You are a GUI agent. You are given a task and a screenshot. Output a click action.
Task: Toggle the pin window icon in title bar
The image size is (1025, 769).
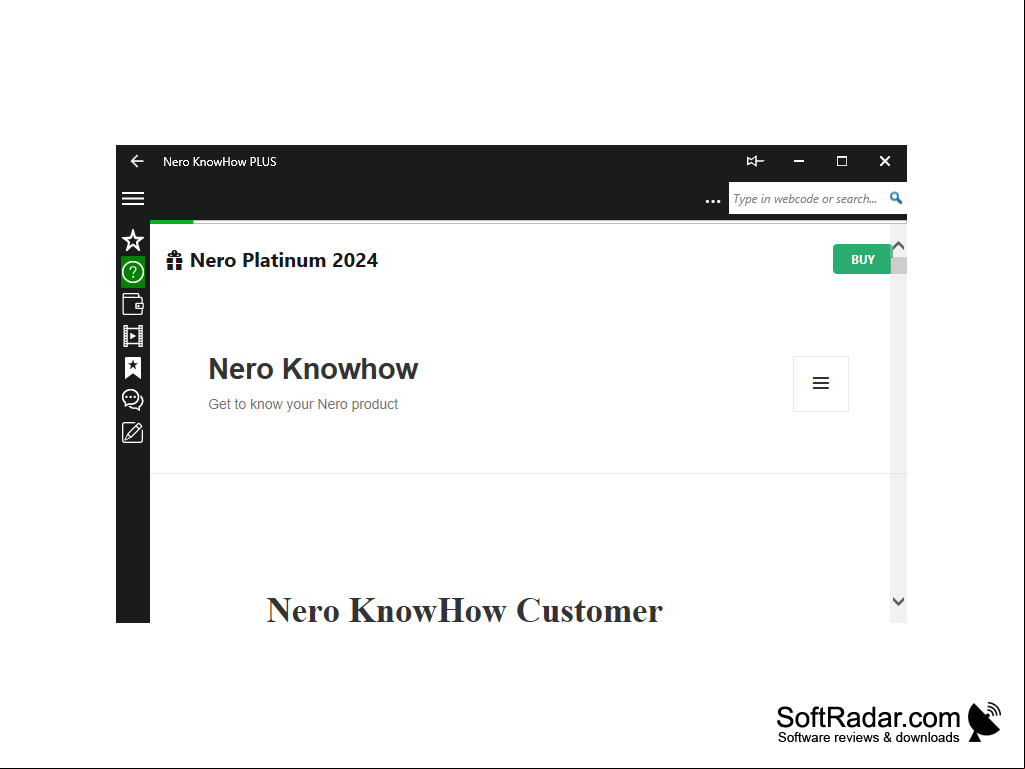(x=755, y=161)
